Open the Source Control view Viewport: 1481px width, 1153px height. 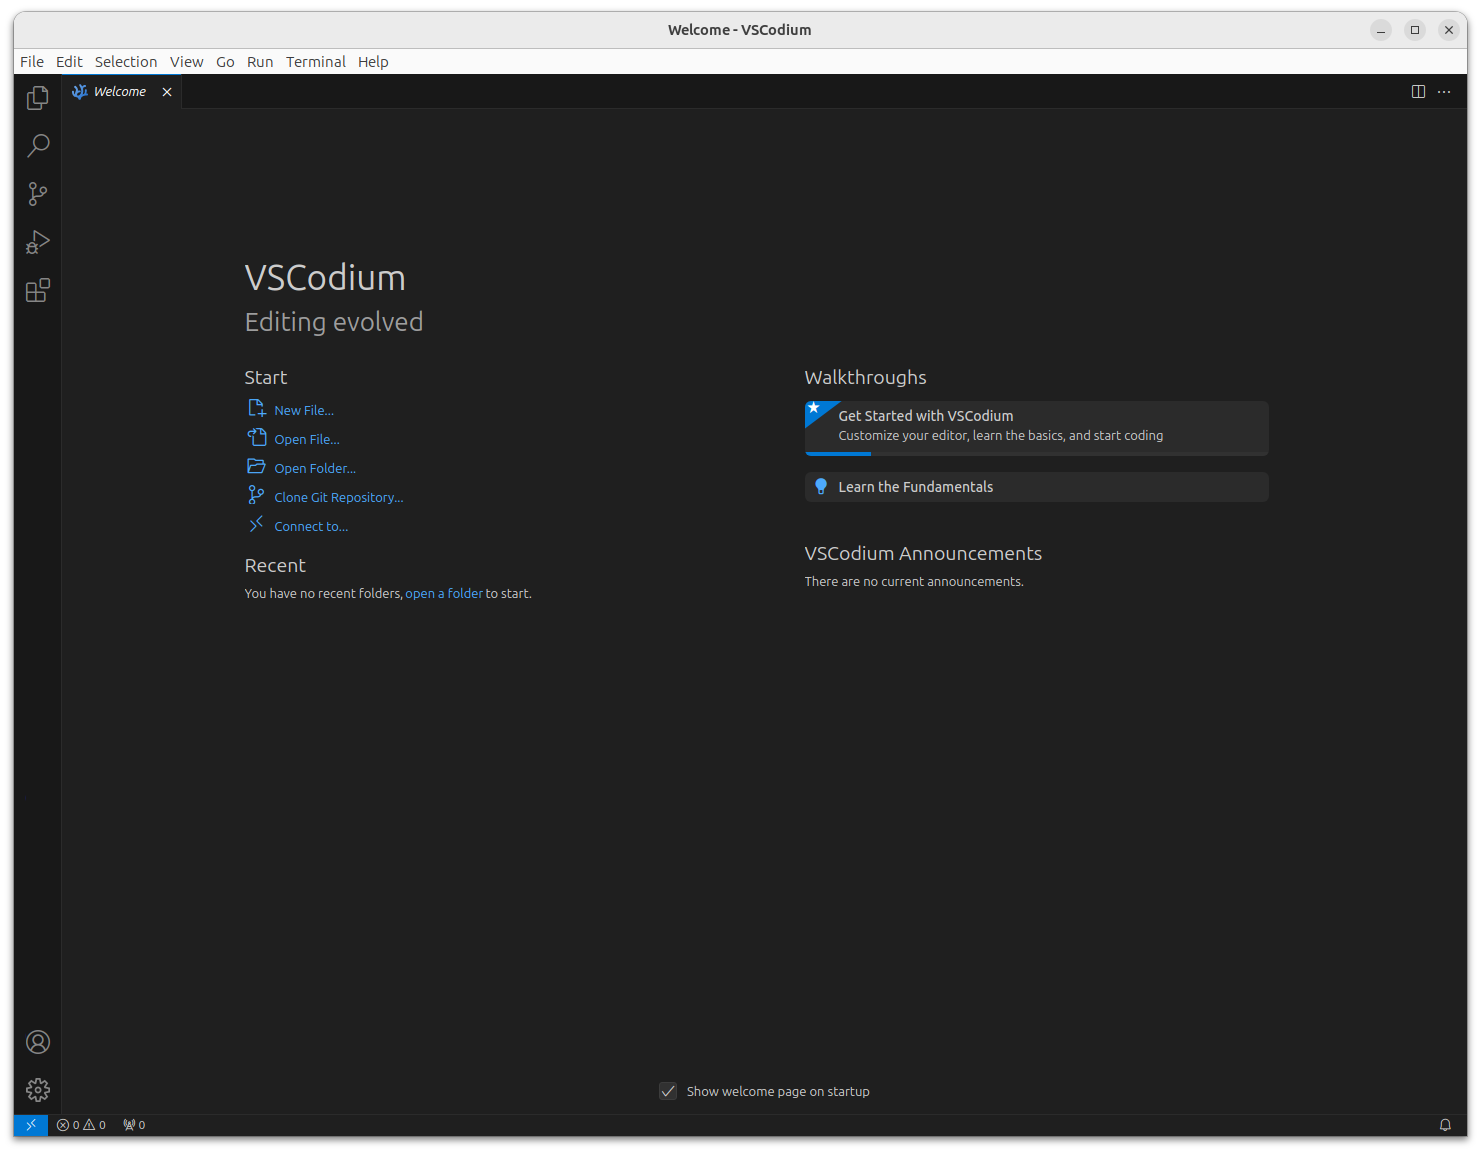pos(37,193)
